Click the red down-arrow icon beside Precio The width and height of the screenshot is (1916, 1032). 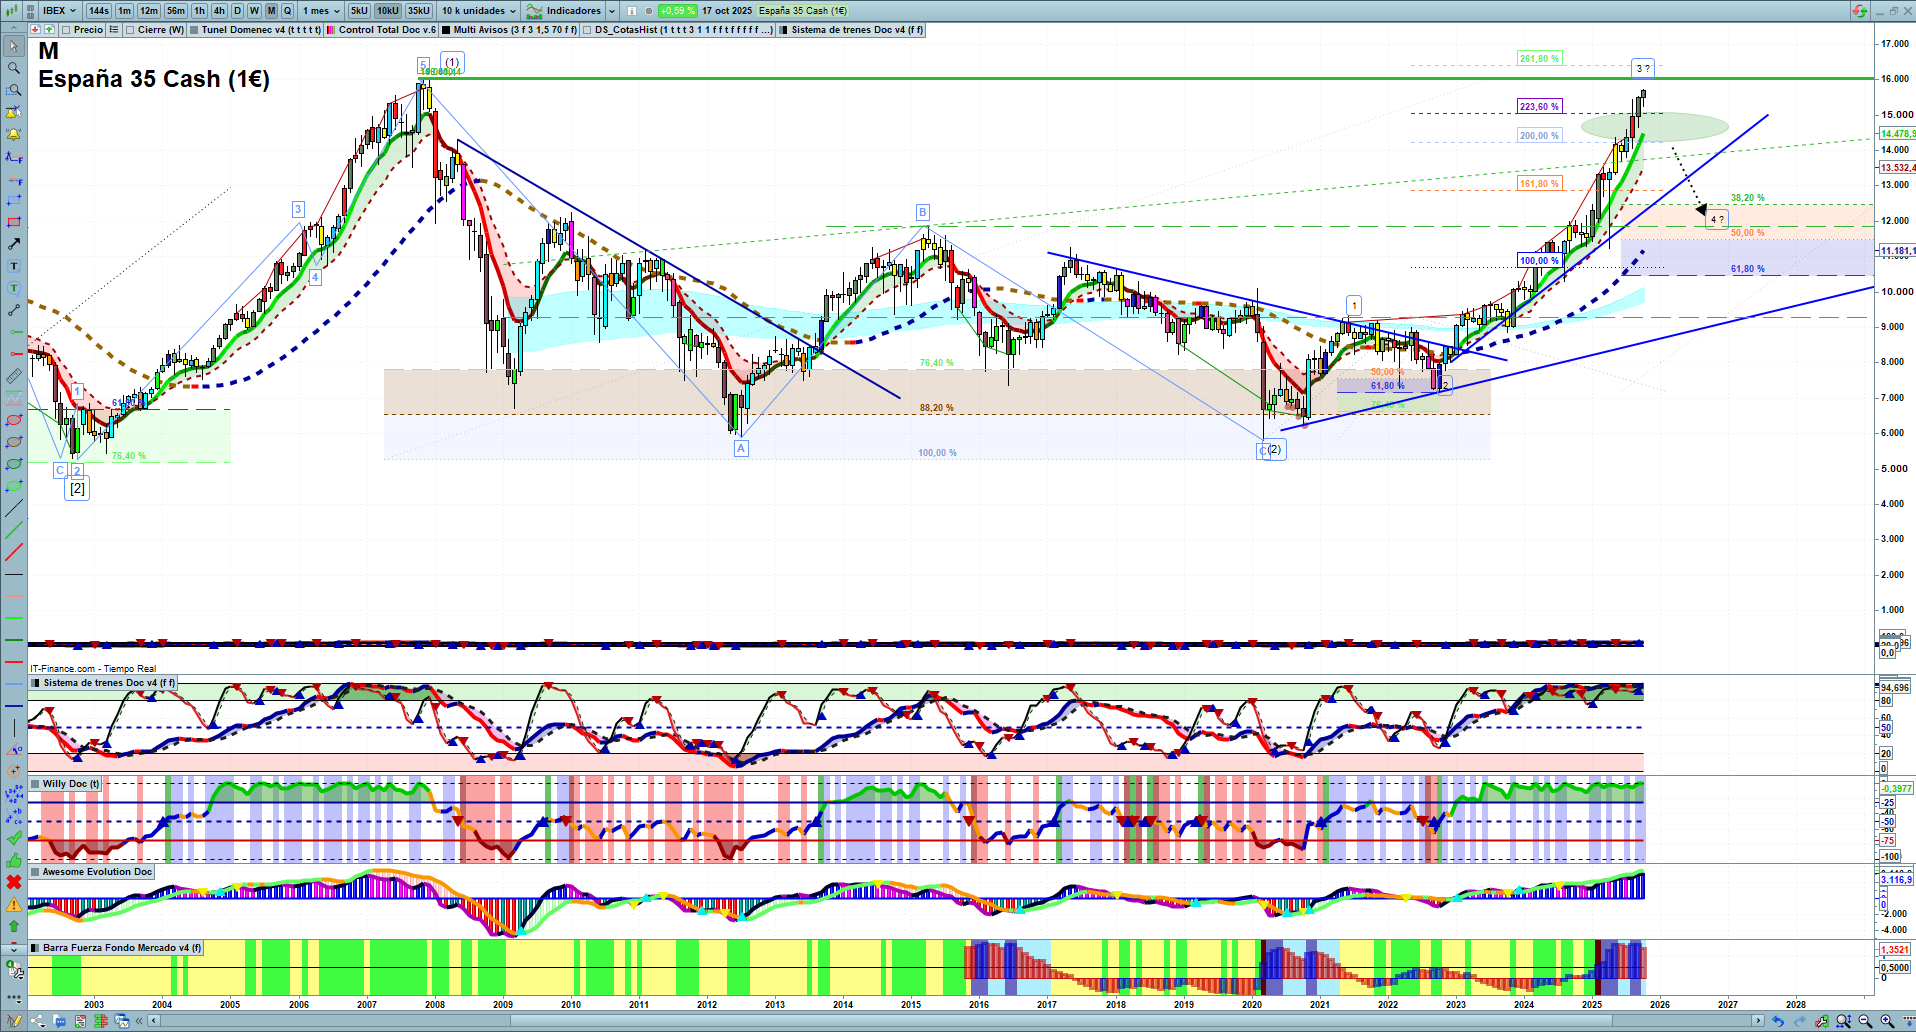coord(36,30)
